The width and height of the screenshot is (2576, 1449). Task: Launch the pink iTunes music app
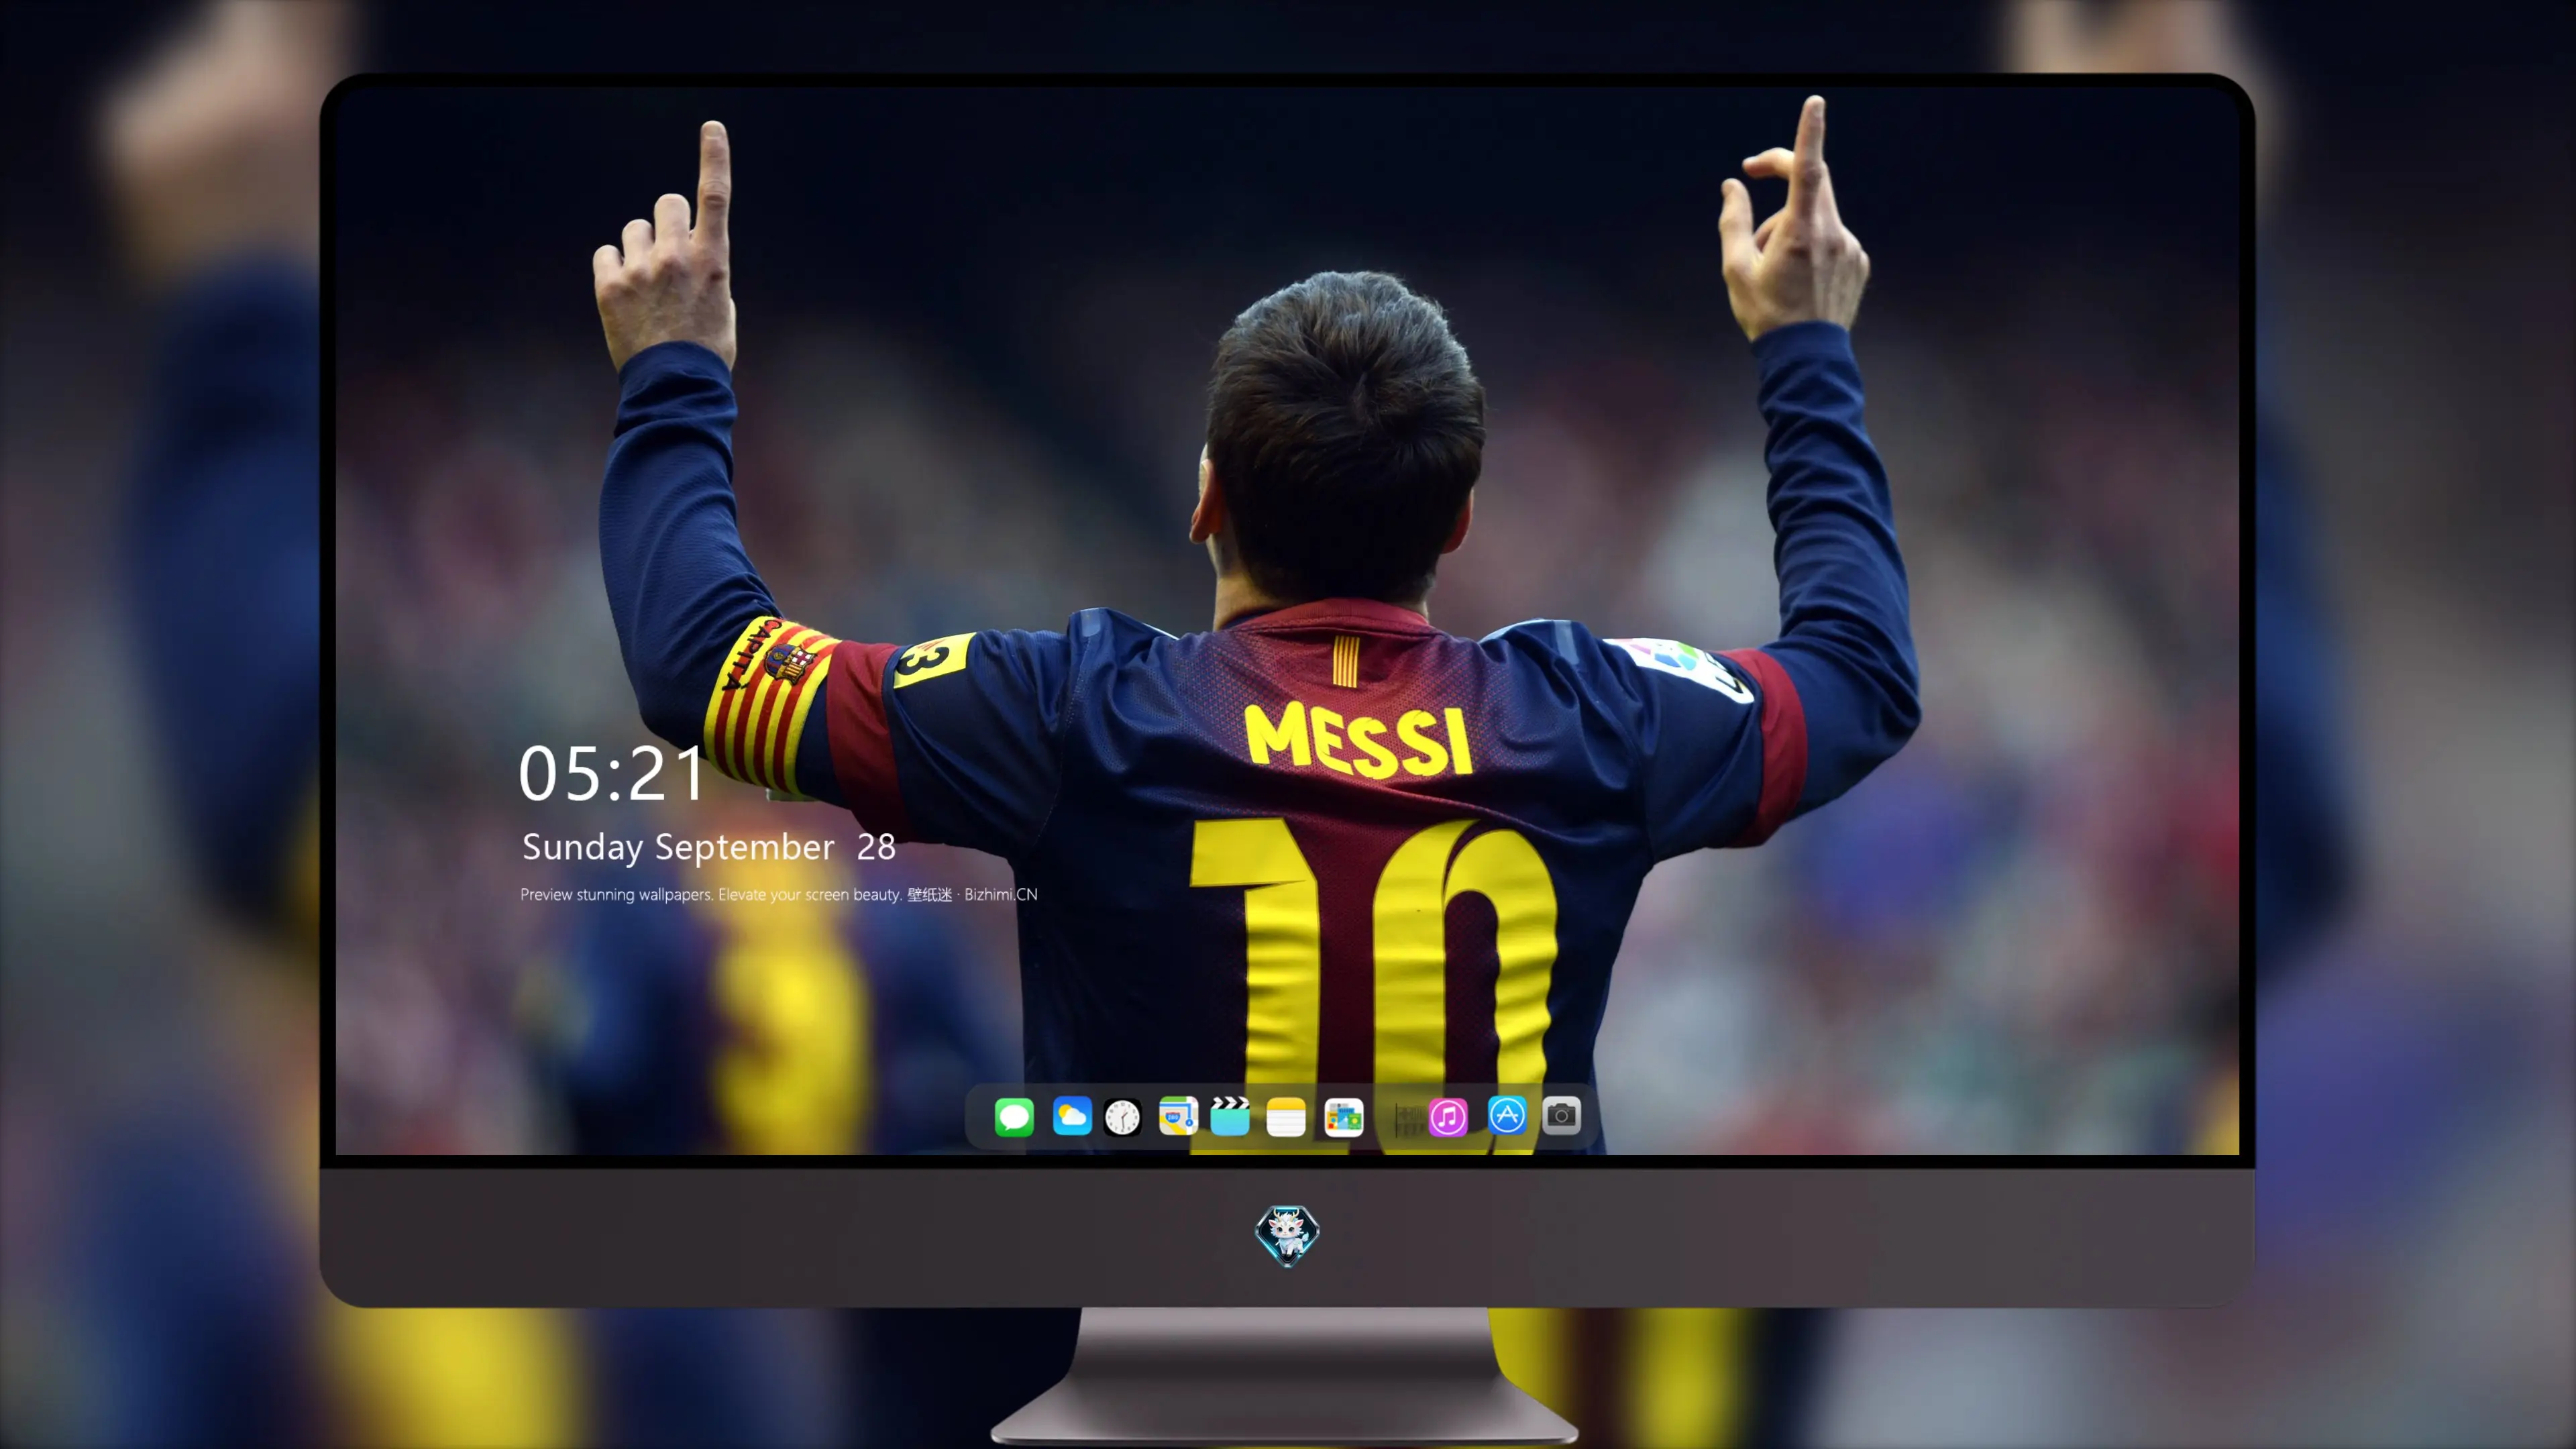tap(1448, 1116)
